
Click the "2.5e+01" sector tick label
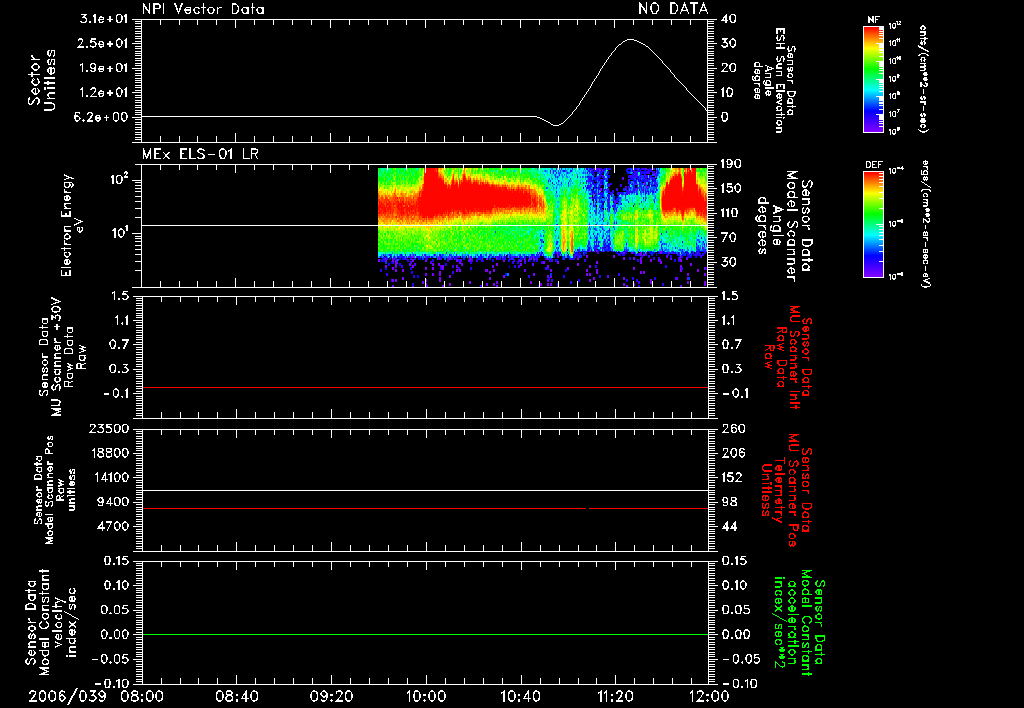click(x=104, y=43)
